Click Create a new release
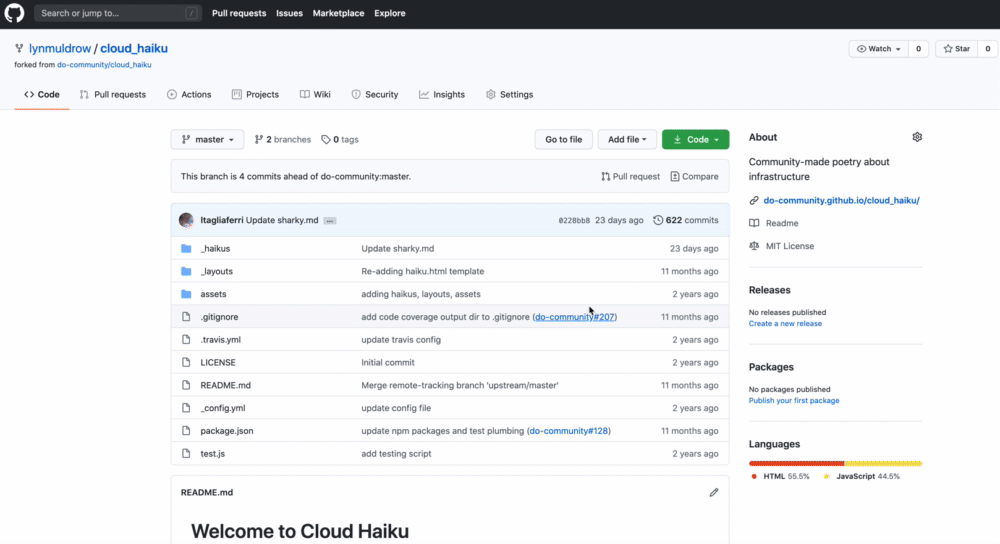The height and width of the screenshot is (544, 1000). pos(785,323)
